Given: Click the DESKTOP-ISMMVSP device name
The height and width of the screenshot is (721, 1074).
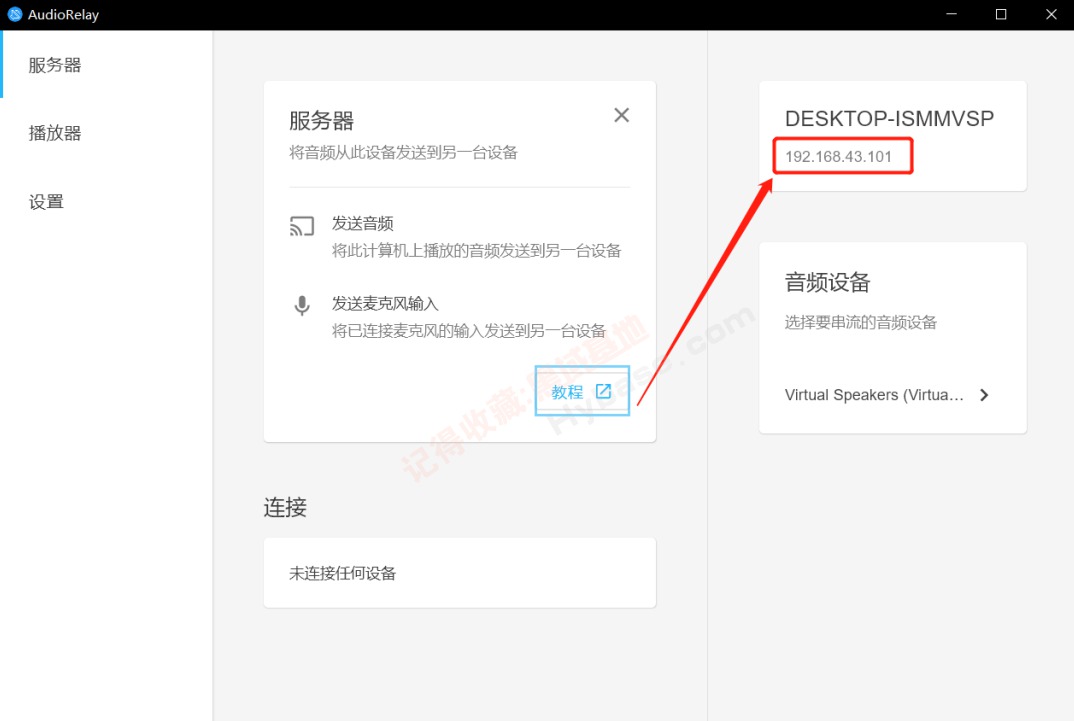Looking at the screenshot, I should pyautogui.click(x=889, y=118).
